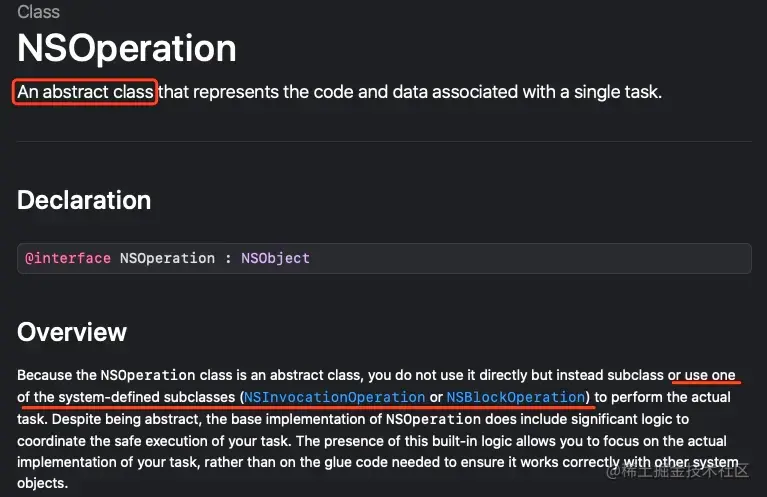Click the Declaration section heading
Viewport: 767px width, 497px height.
point(84,200)
